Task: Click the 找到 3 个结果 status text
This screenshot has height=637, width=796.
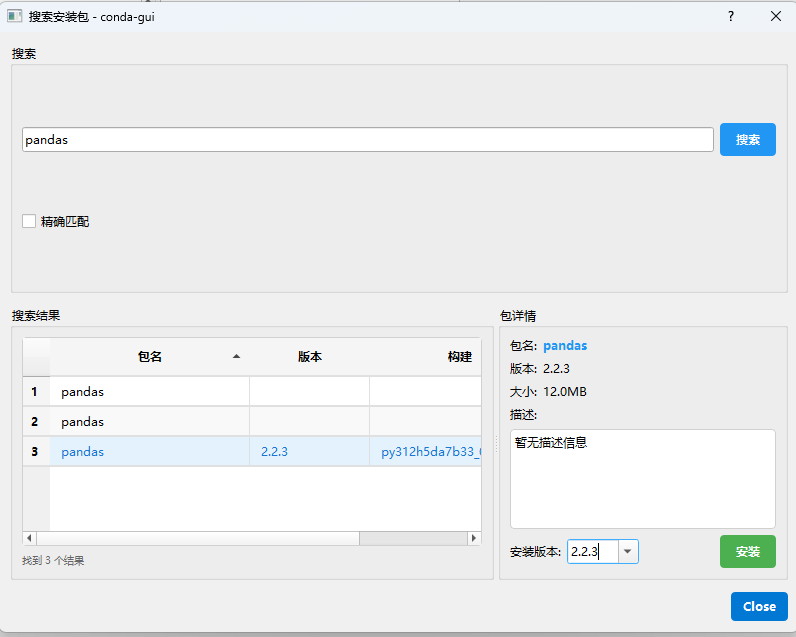Action: click(x=53, y=560)
